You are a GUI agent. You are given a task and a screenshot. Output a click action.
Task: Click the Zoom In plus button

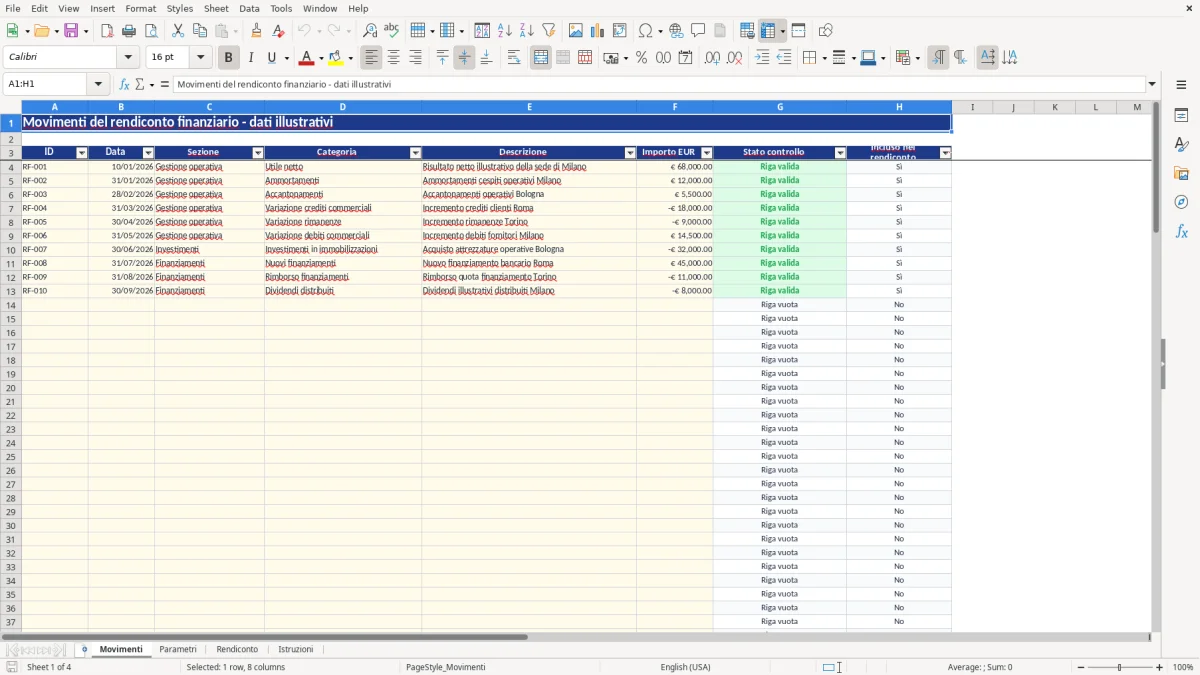click(x=1159, y=667)
